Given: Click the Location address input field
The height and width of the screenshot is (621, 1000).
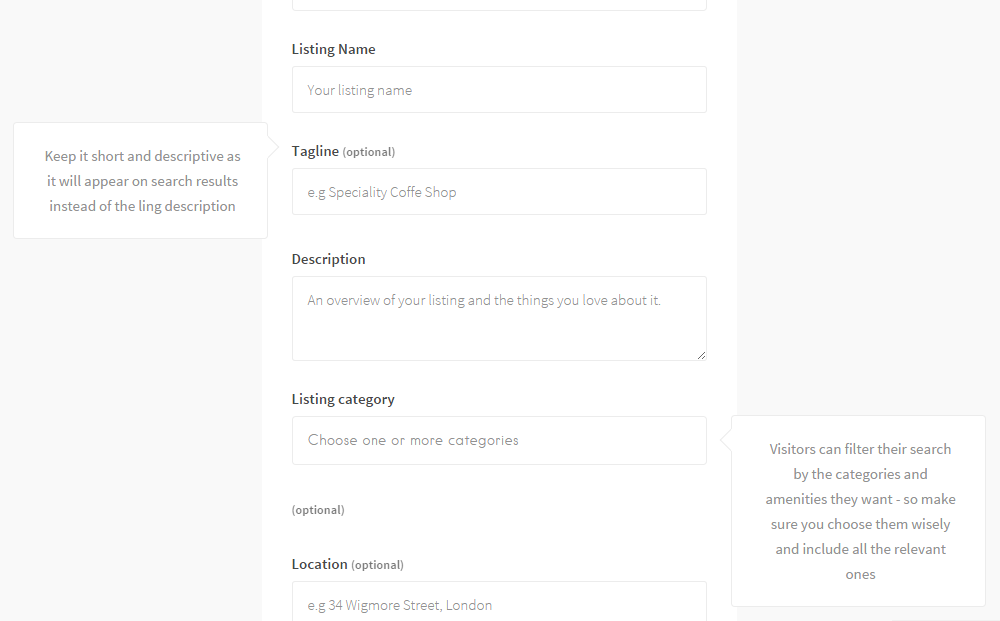Looking at the screenshot, I should click(499, 604).
